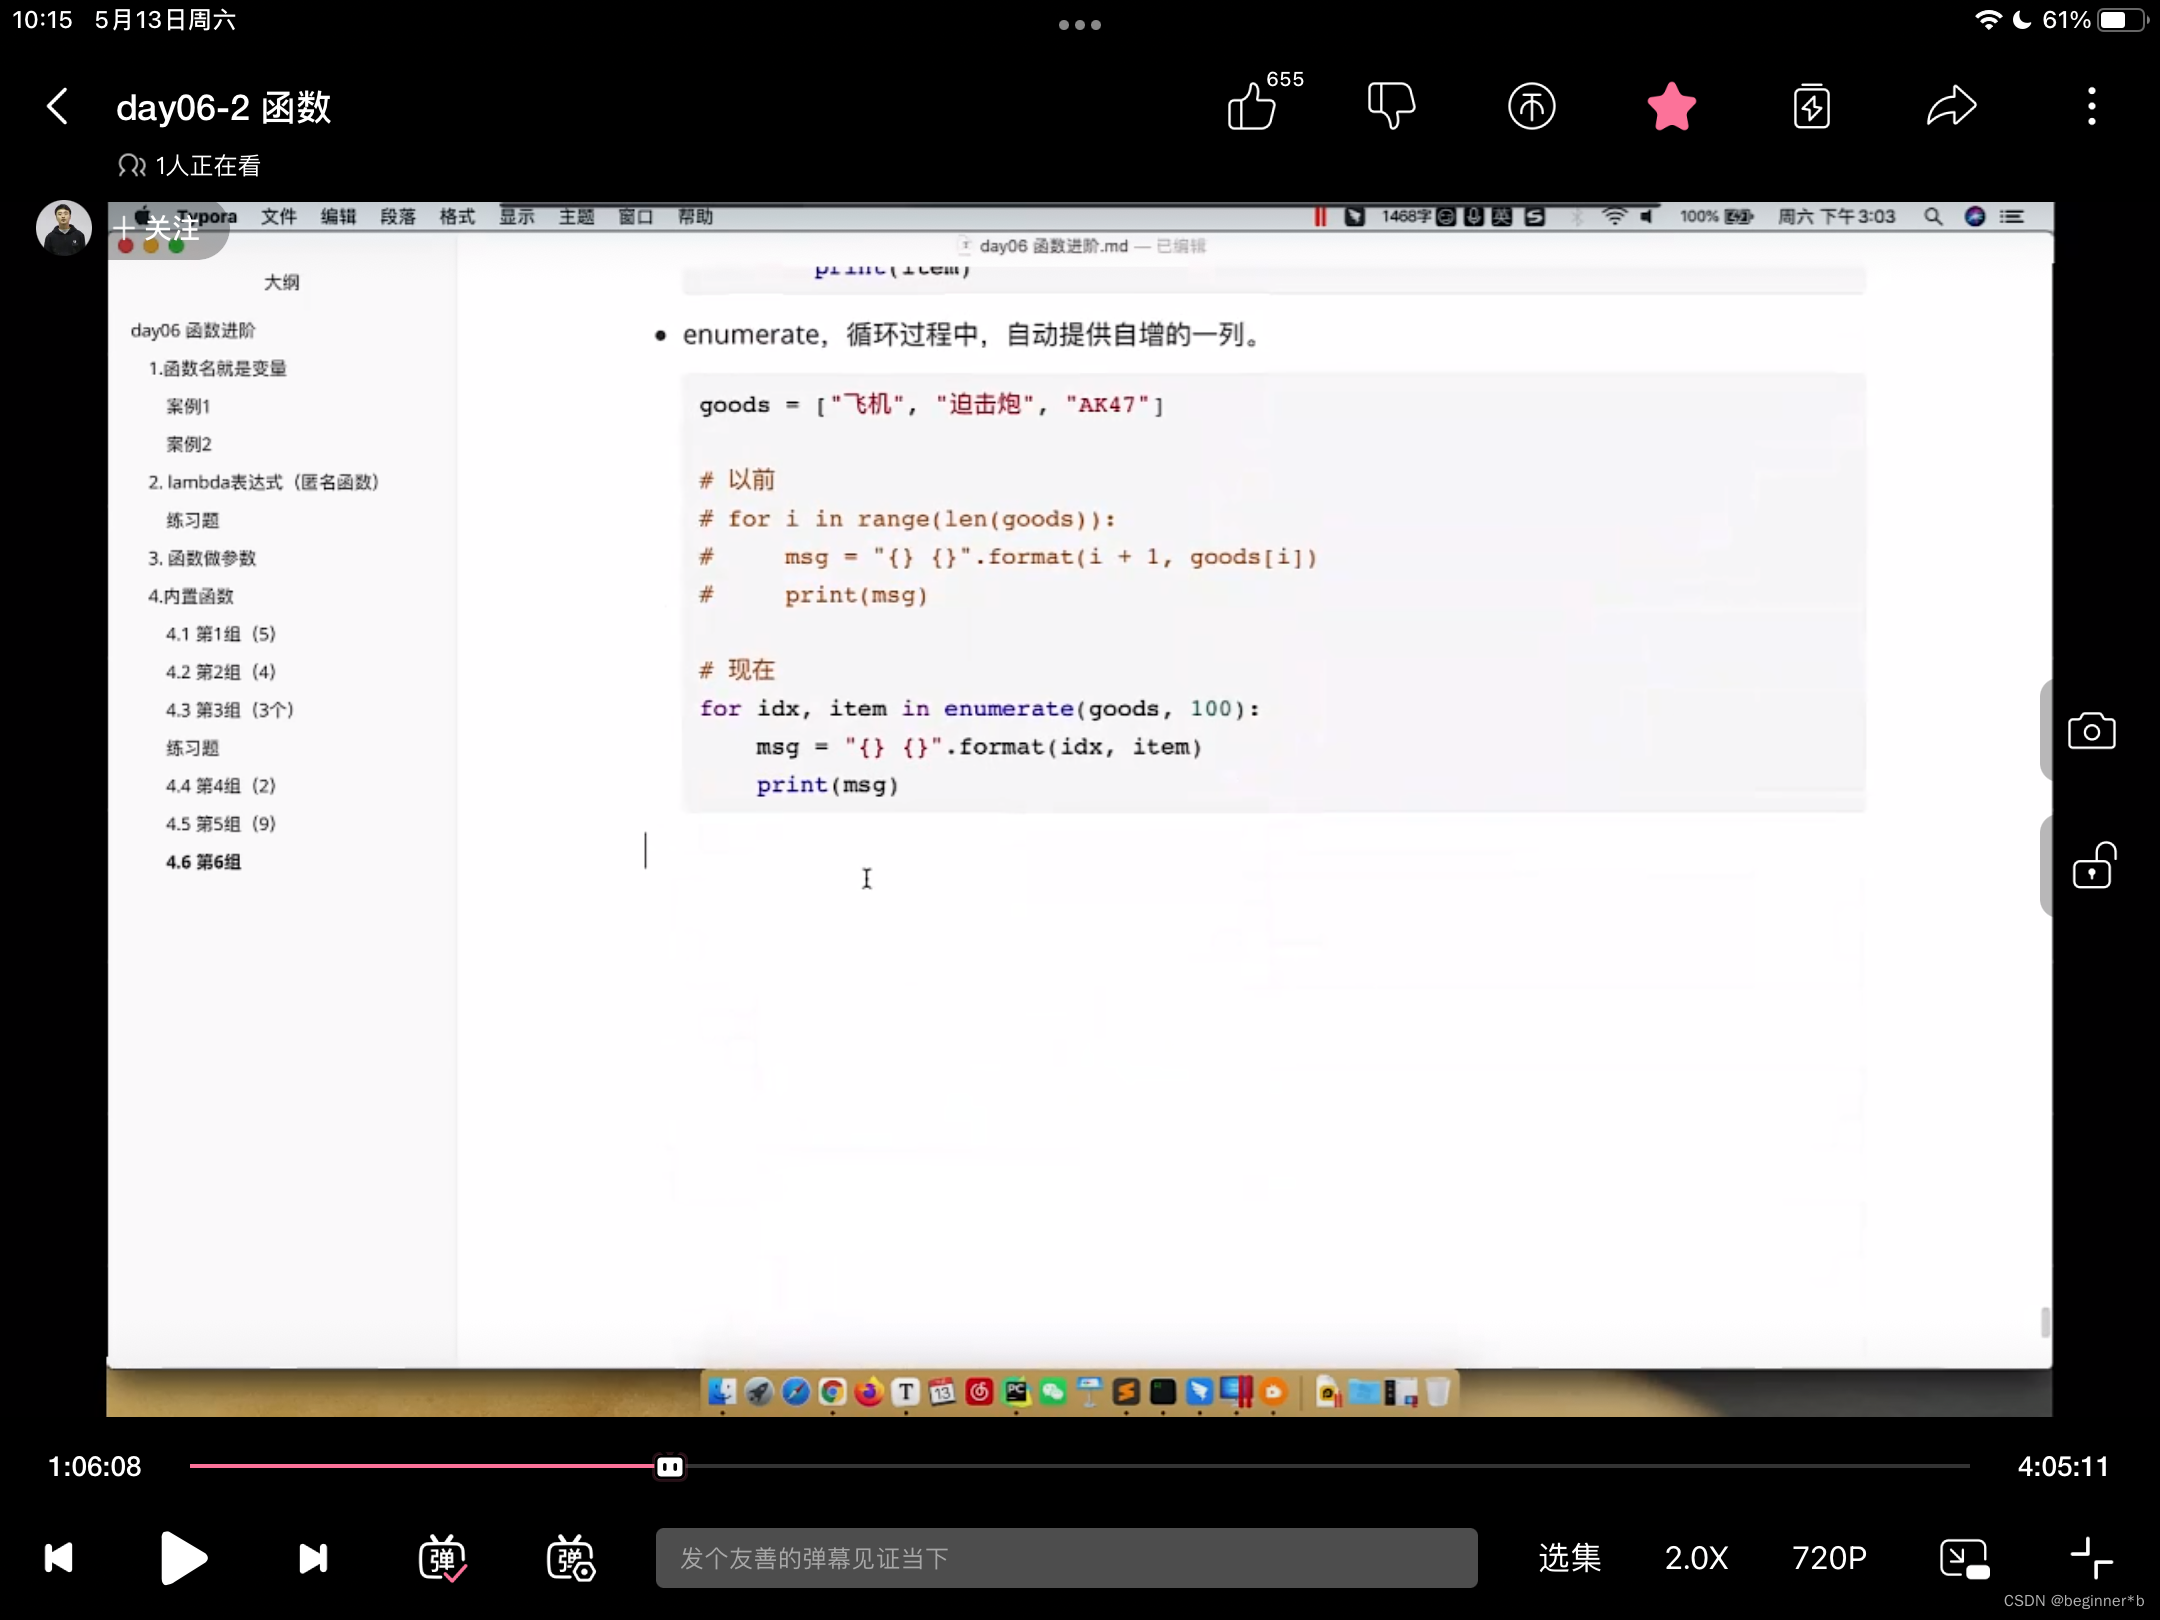Give a coin to the video
Screen dimensions: 2160x1620
click(1531, 106)
